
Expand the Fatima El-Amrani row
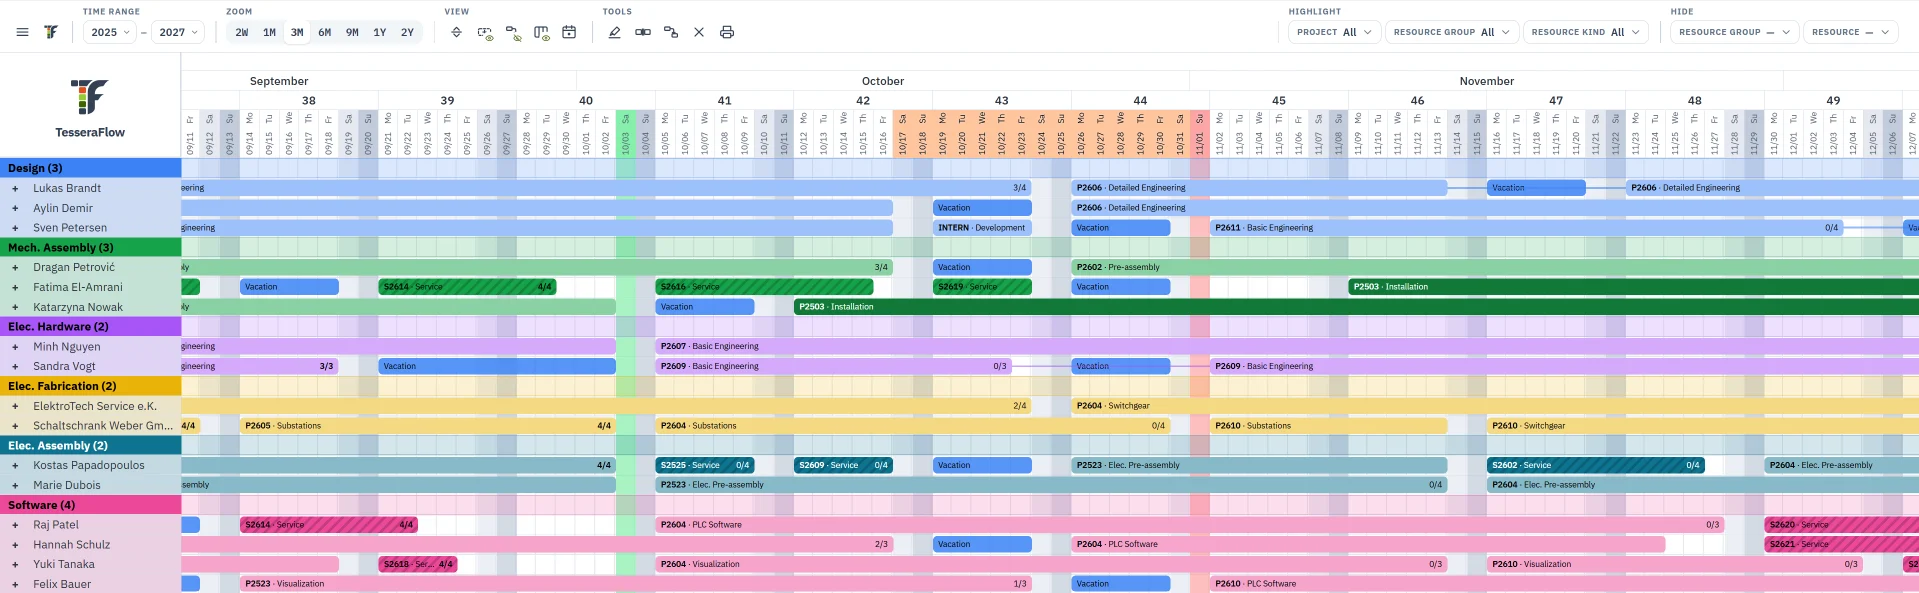click(x=15, y=287)
